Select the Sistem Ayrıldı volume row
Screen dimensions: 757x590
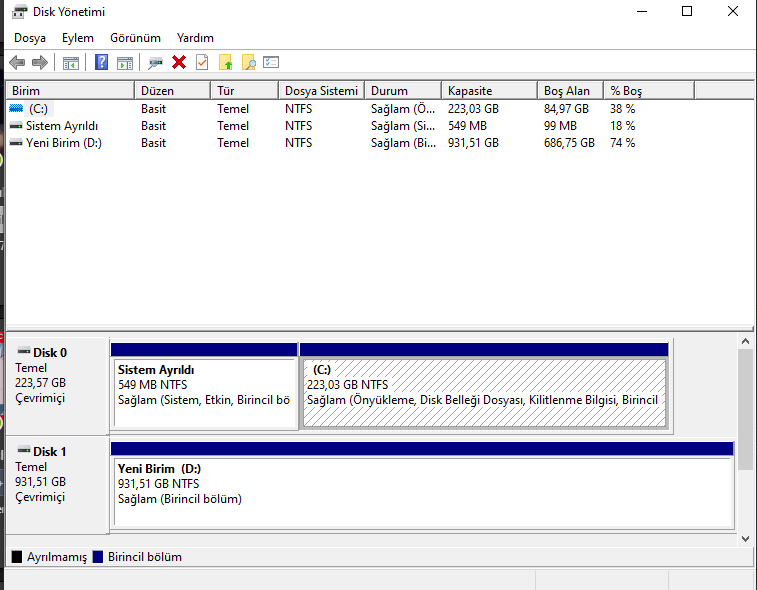(x=350, y=126)
